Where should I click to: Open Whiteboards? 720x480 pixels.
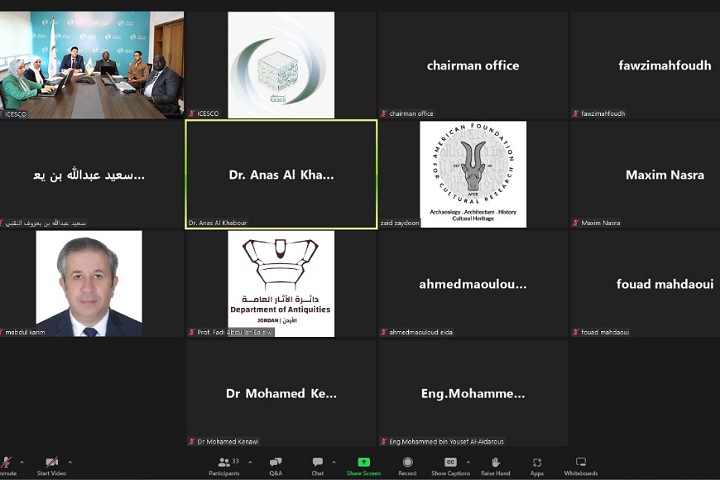[x=581, y=463]
